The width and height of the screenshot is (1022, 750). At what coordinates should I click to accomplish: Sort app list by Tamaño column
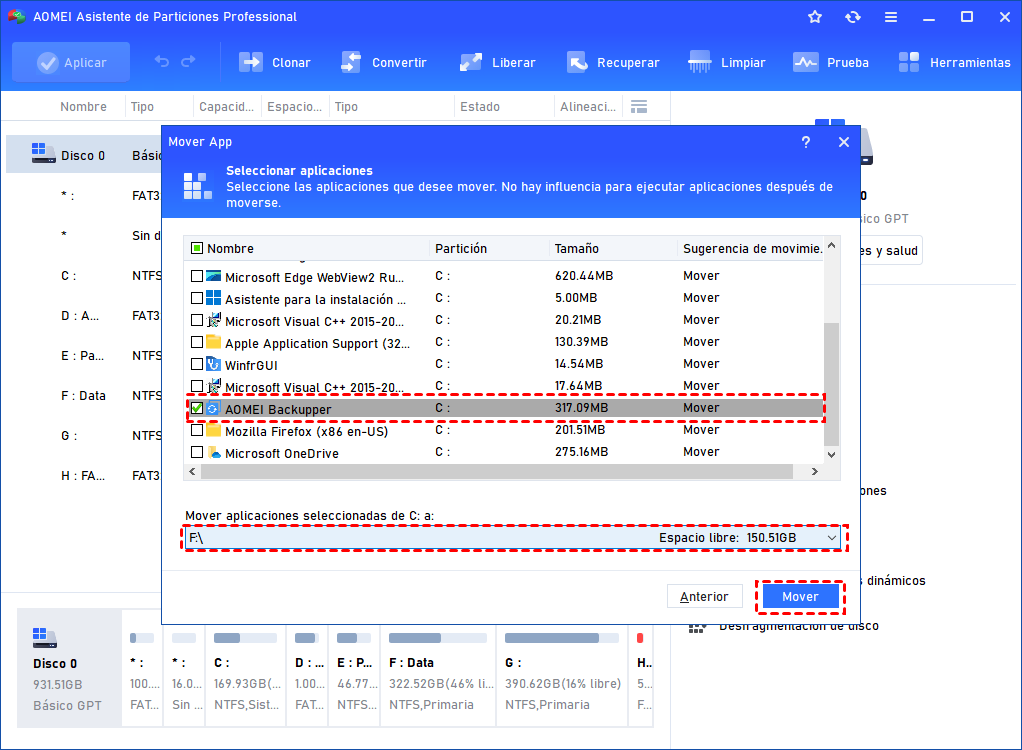[613, 248]
